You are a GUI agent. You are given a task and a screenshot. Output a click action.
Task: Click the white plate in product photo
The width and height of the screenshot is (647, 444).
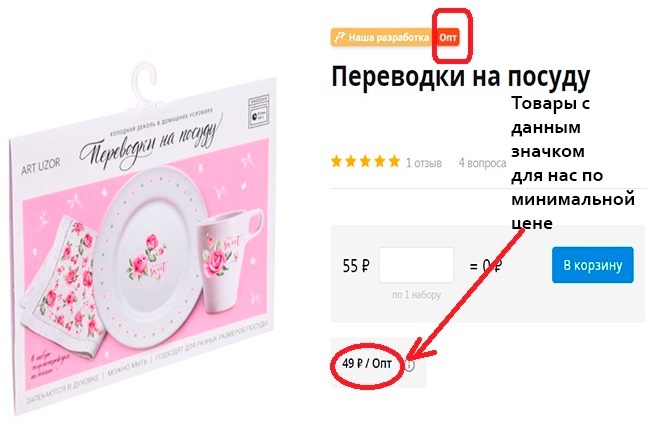(151, 256)
